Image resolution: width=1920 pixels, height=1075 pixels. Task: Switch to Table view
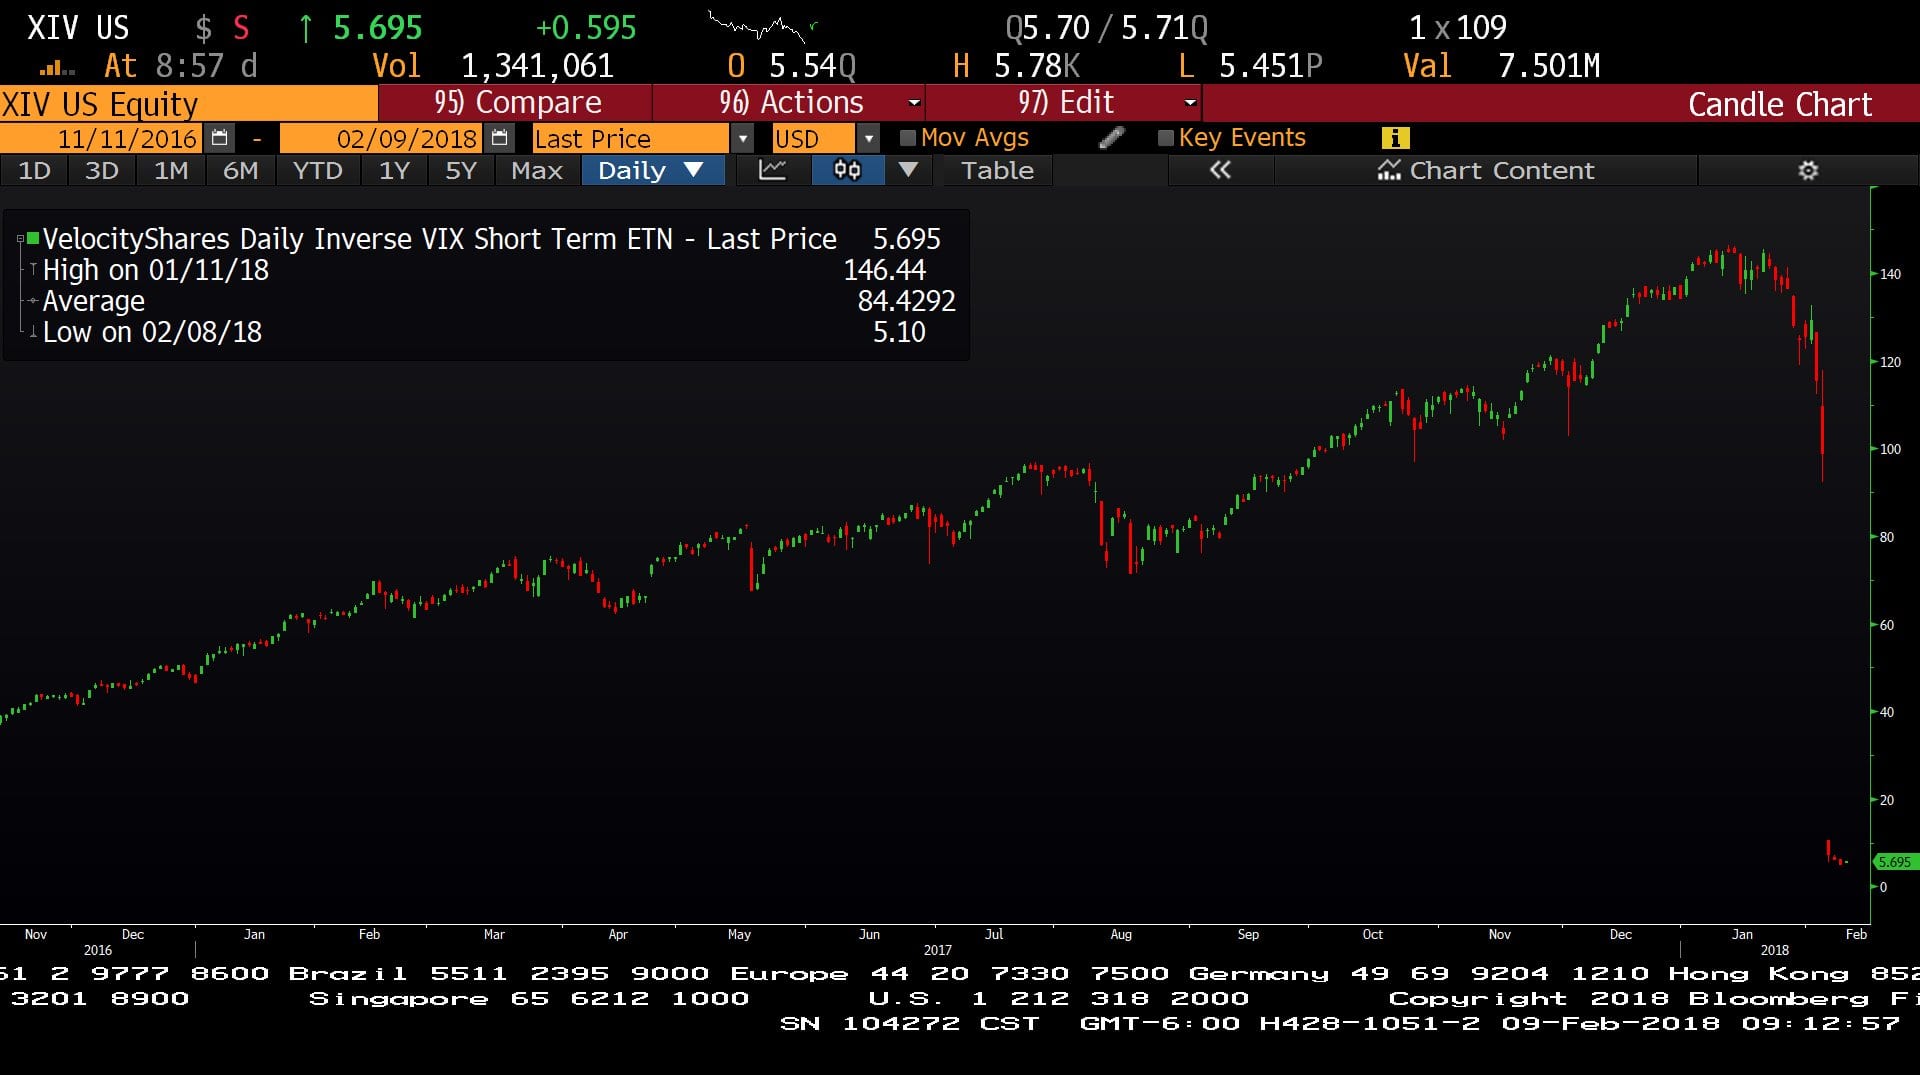997,170
